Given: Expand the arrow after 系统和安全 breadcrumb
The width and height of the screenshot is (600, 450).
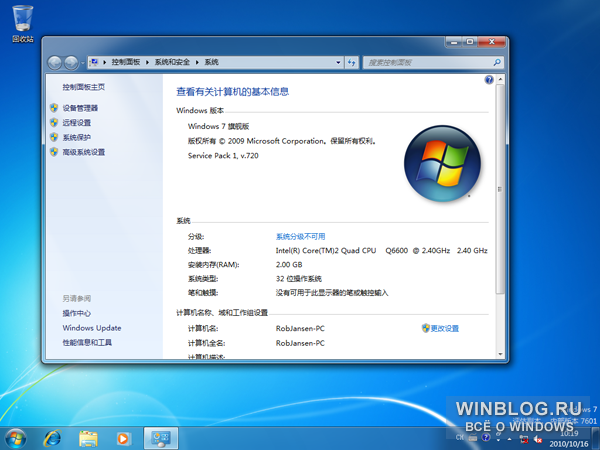Looking at the screenshot, I should [x=197, y=62].
